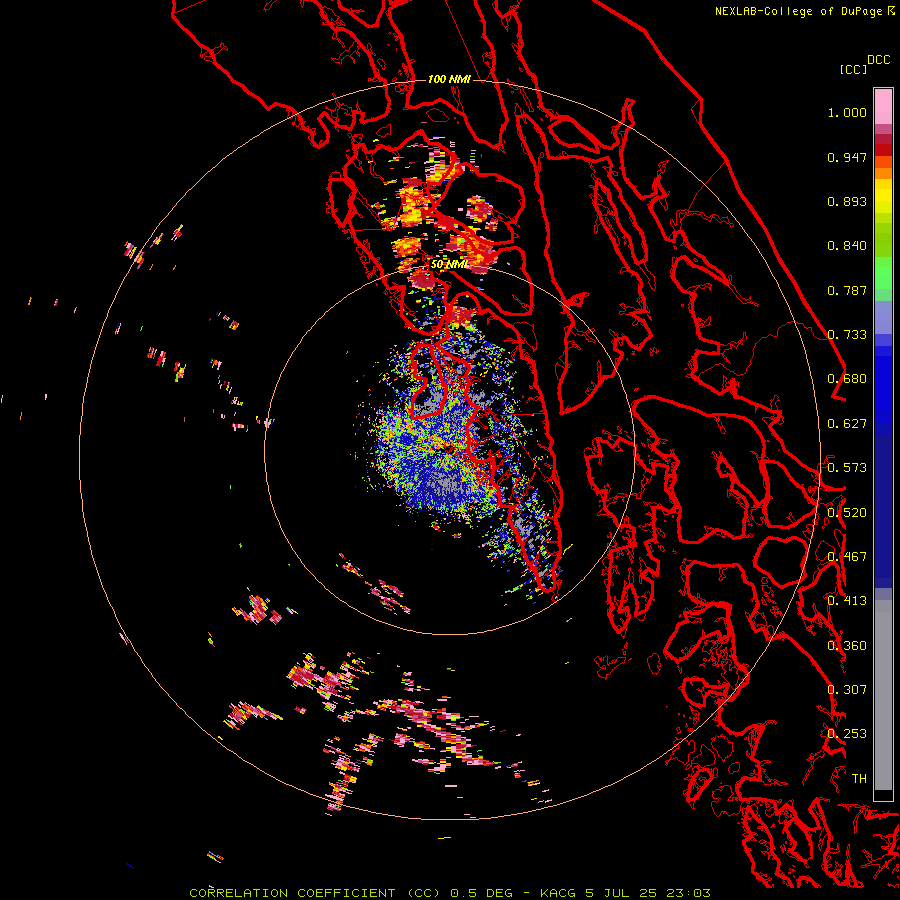Select the 0.307 scale value
Screen dimensions: 900x900
coord(847,690)
